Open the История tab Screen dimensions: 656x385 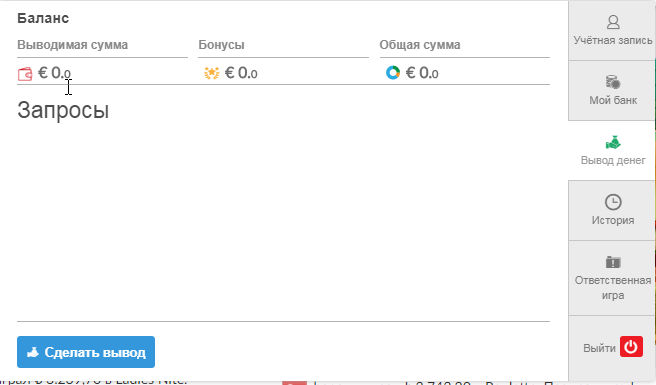click(612, 210)
